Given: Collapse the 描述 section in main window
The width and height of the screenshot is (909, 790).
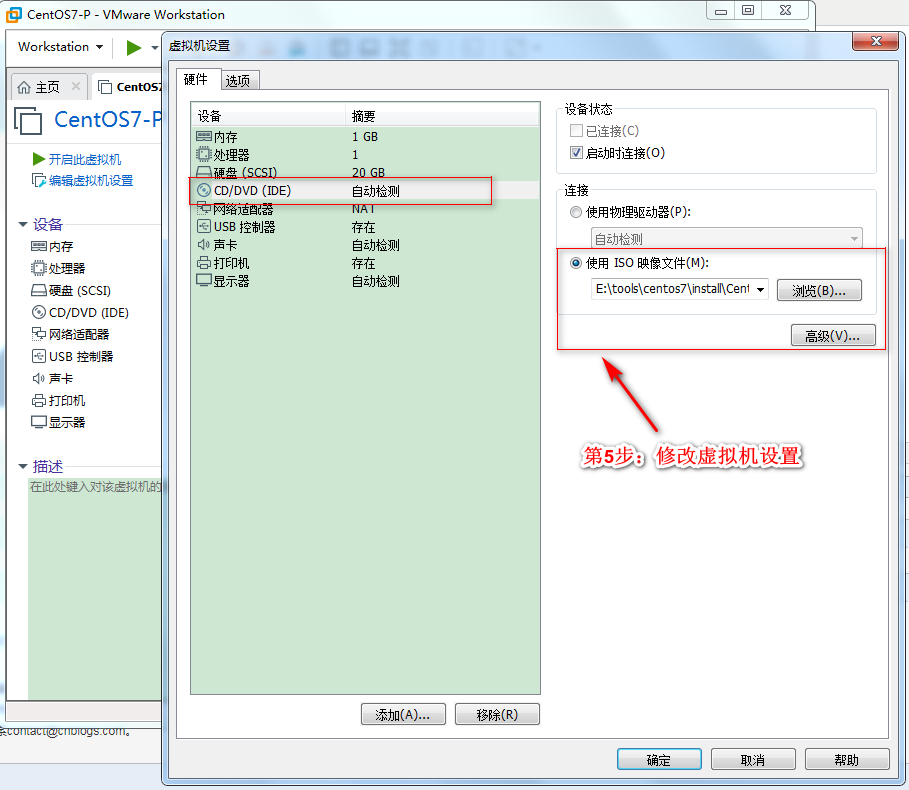Looking at the screenshot, I should tap(23, 466).
